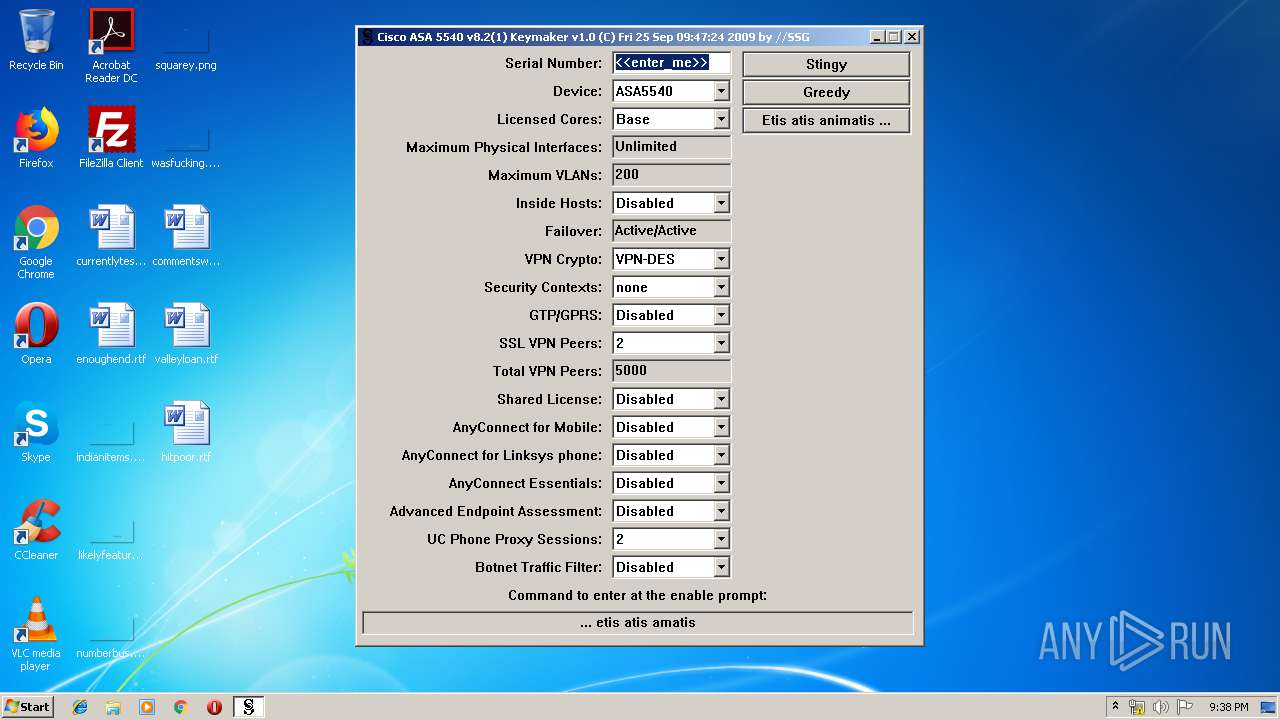The width and height of the screenshot is (1280, 720).
Task: Open Opera desktop shortcut
Action: tap(36, 334)
